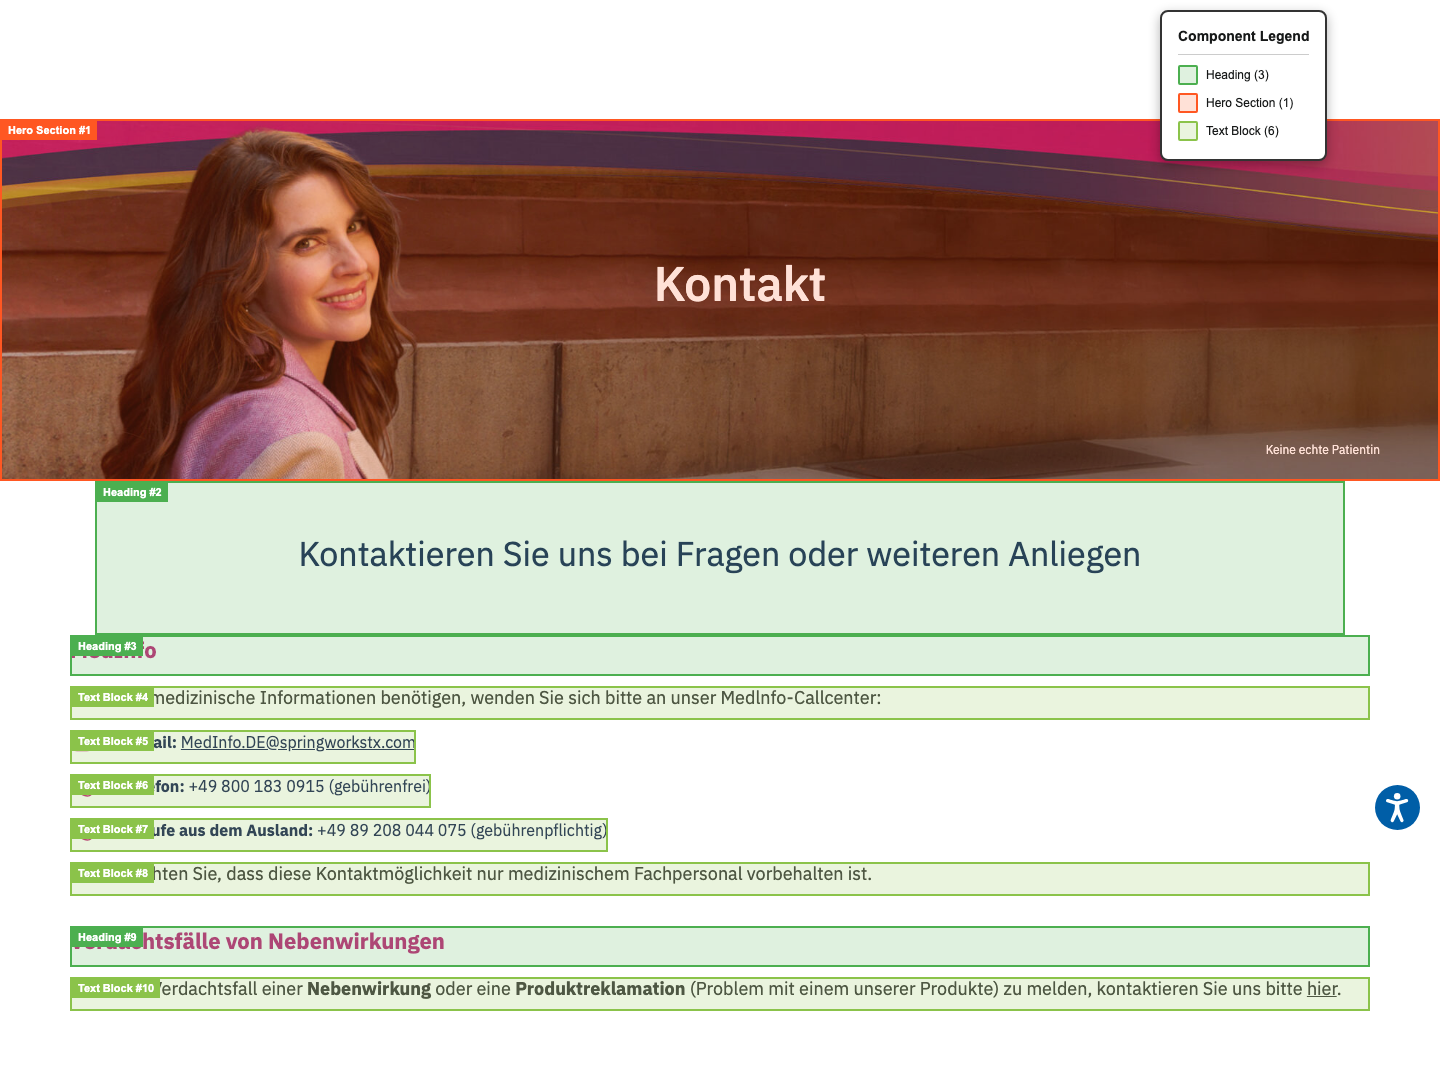This screenshot has width=1440, height=1090.
Task: Click the green Text Block swatch in legend
Action: 1187,131
